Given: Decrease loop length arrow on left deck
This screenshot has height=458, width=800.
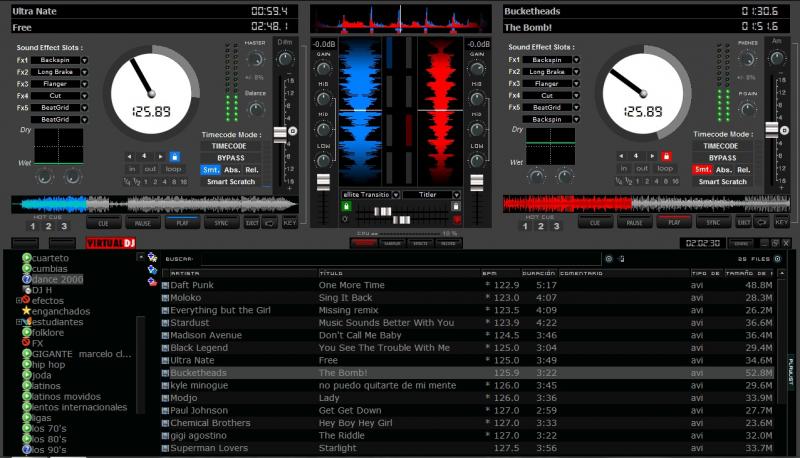Looking at the screenshot, I should 130,157.
